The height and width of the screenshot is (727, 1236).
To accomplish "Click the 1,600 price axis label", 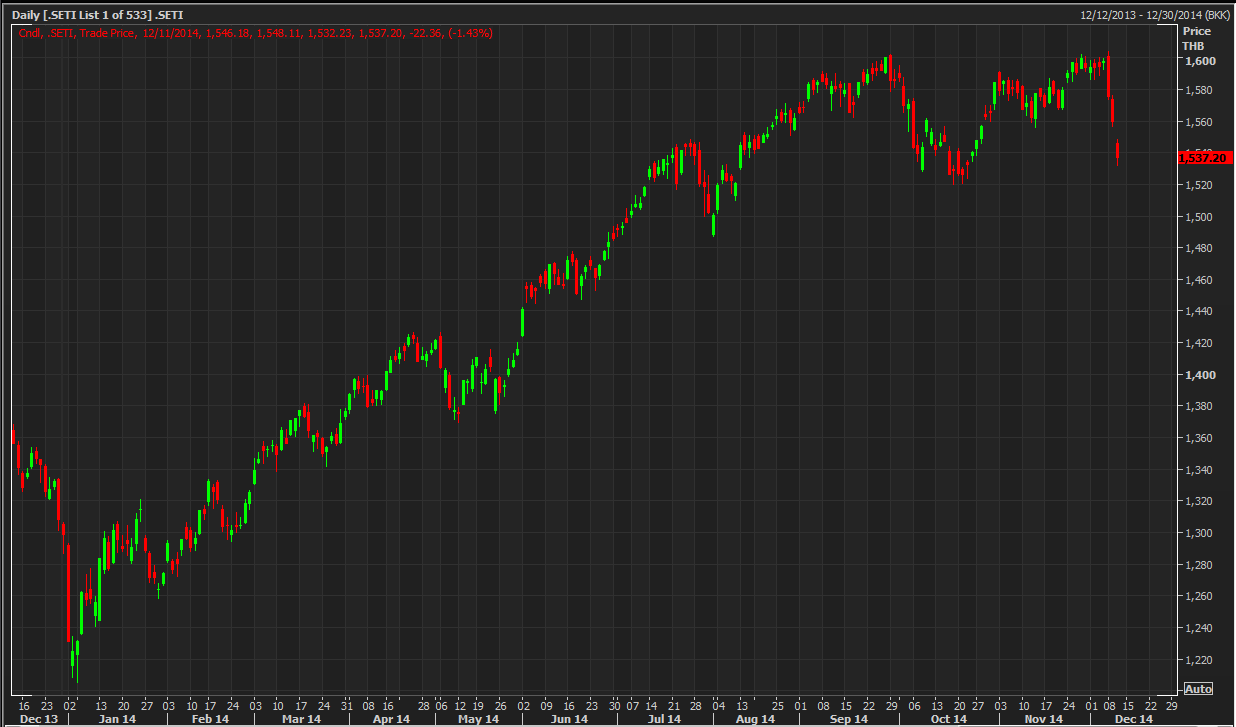I will pos(1199,61).
